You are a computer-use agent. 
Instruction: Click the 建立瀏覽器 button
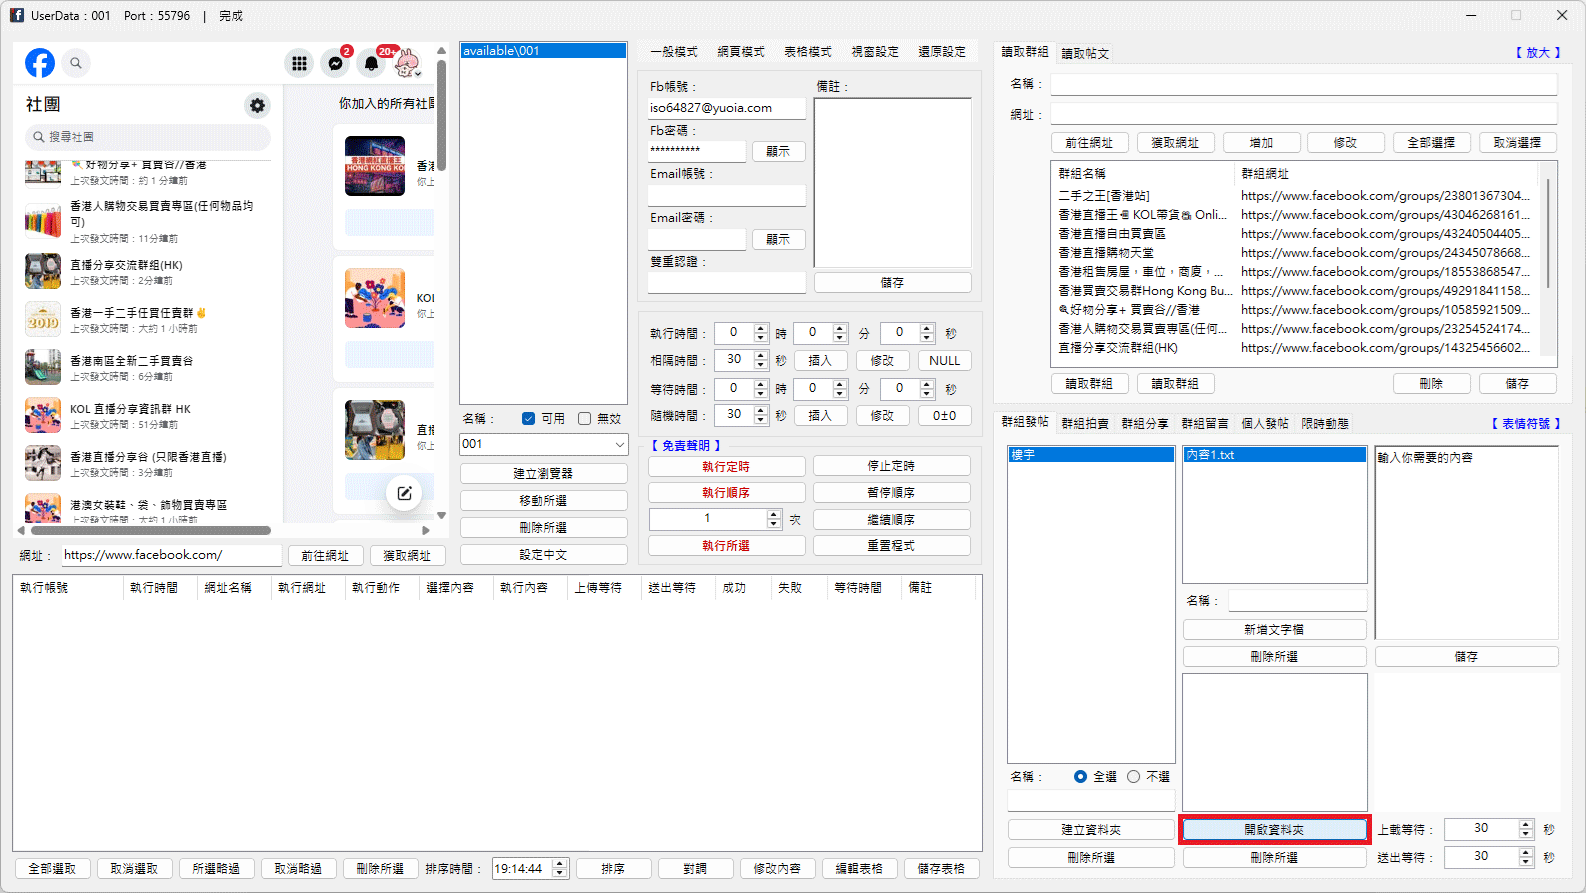click(x=544, y=473)
